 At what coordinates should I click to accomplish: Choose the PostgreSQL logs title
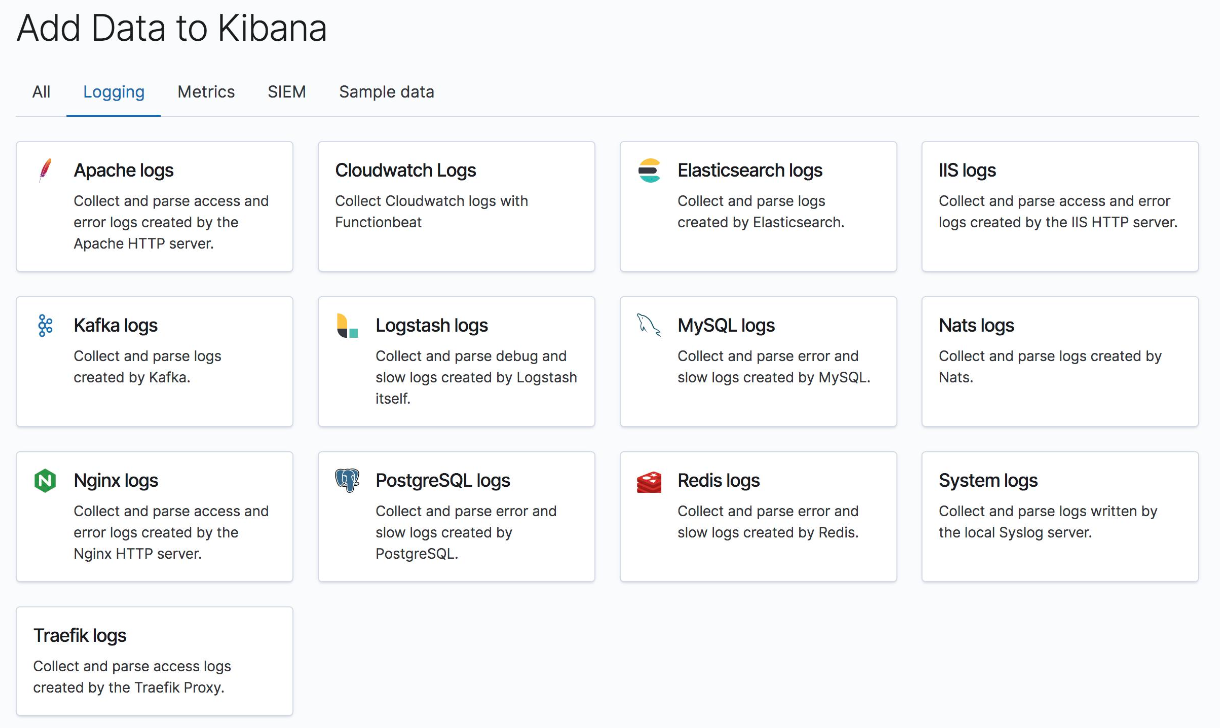tap(443, 481)
